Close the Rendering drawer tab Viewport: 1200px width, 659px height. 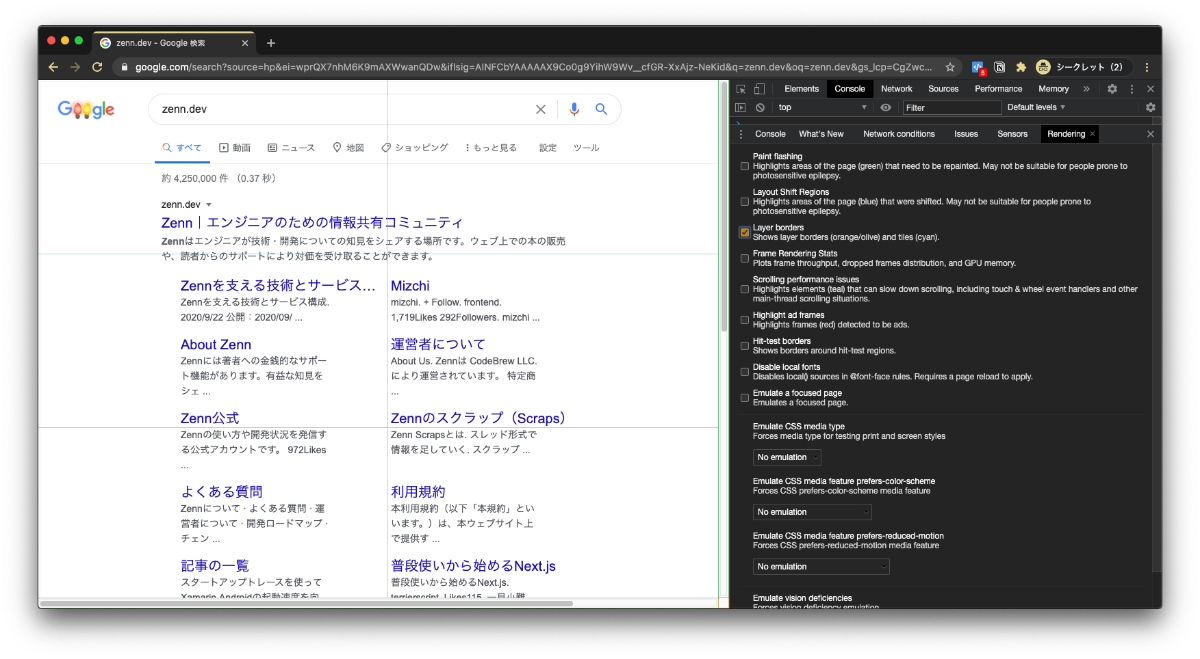[1092, 134]
